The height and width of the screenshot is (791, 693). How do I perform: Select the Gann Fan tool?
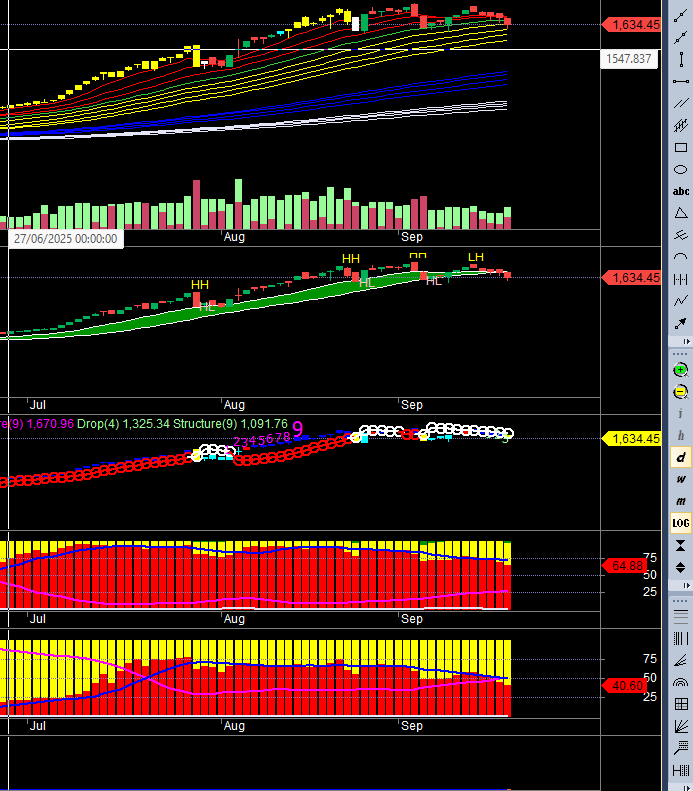click(x=680, y=726)
